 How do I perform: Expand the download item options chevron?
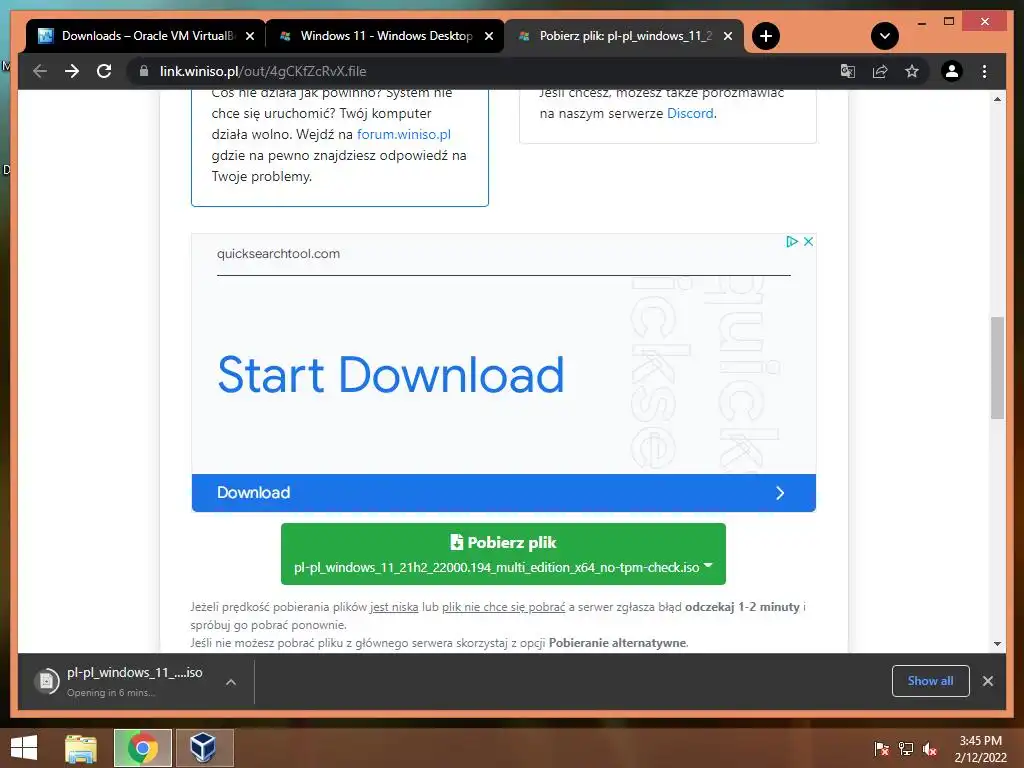click(x=231, y=682)
